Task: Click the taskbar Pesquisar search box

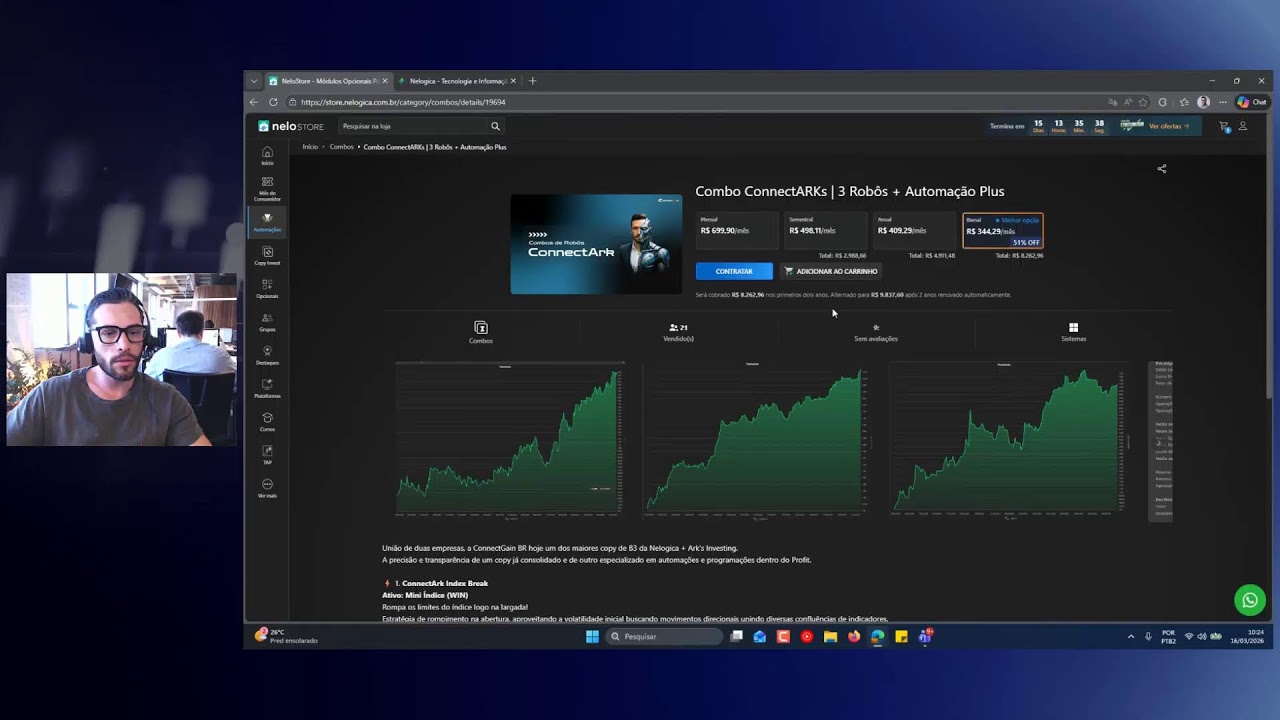Action: (665, 636)
